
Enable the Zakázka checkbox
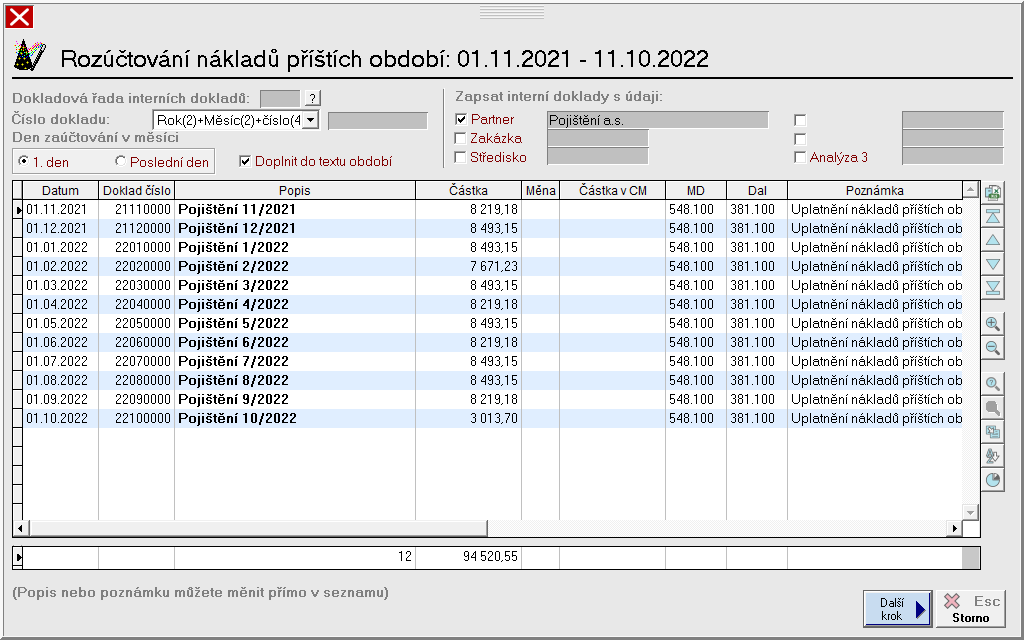(461, 138)
